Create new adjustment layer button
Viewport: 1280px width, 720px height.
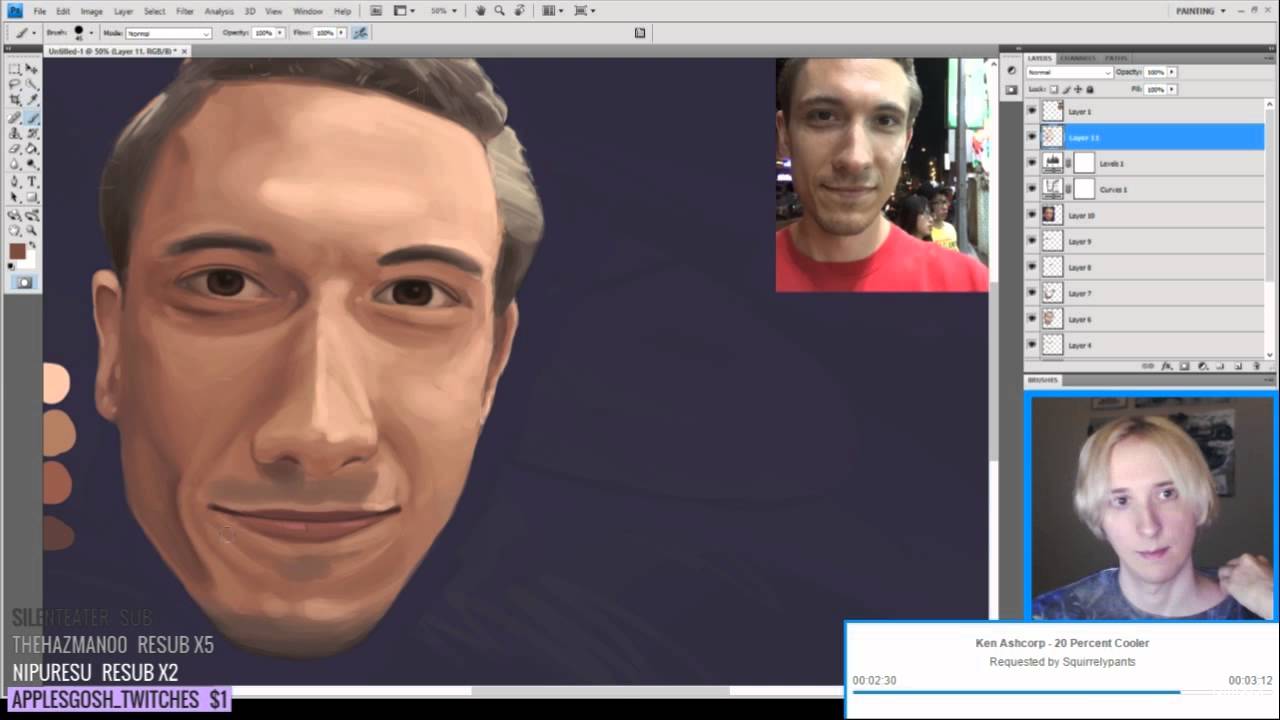pyautogui.click(x=1202, y=366)
